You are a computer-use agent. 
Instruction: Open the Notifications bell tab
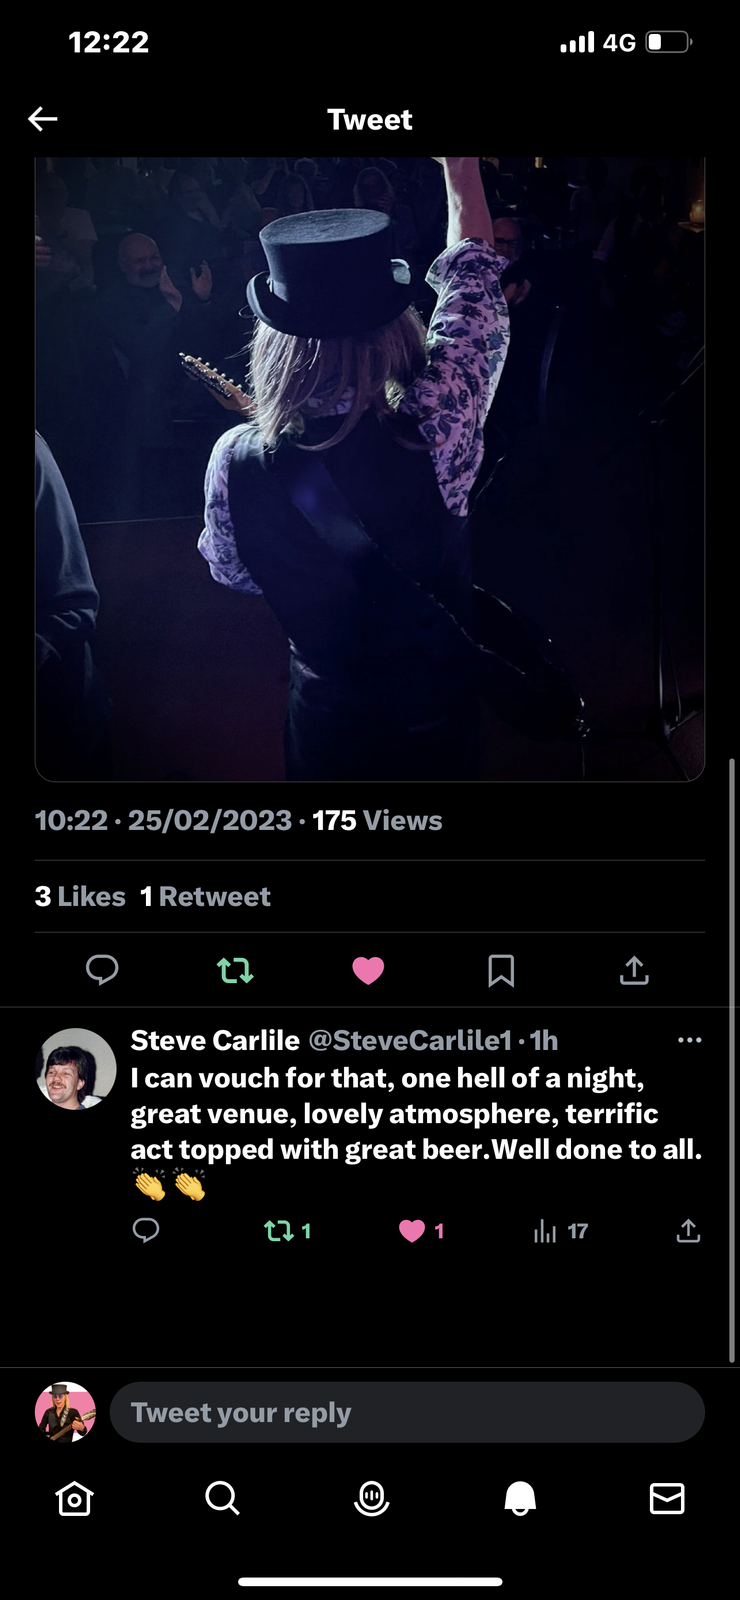coord(520,1498)
